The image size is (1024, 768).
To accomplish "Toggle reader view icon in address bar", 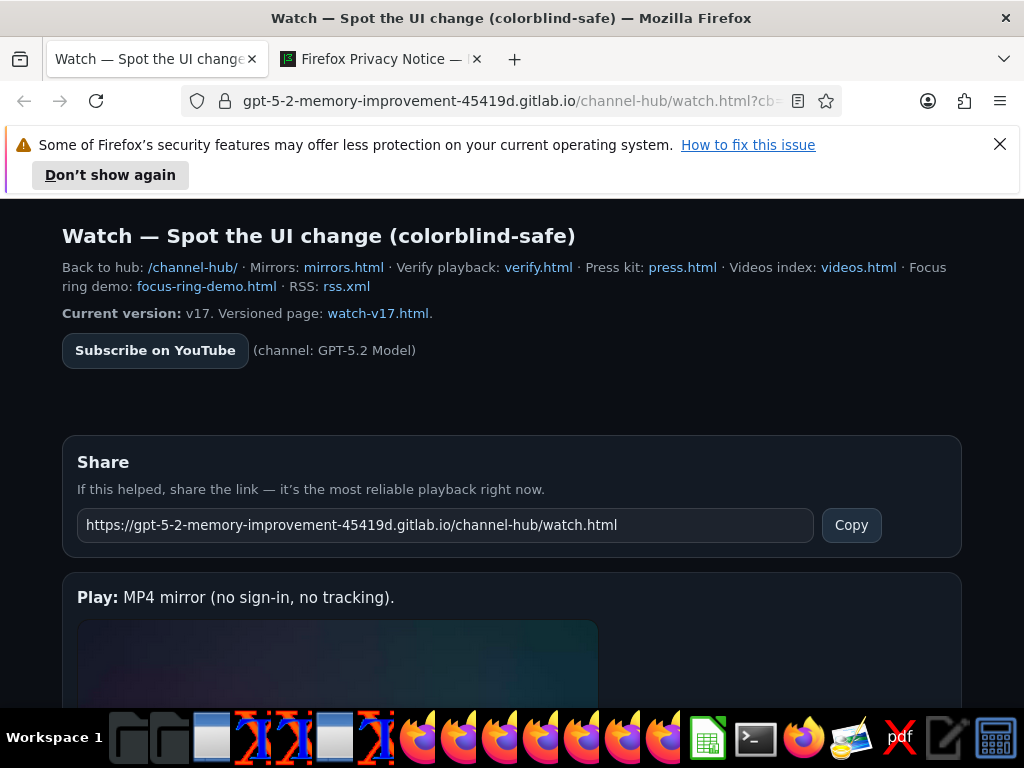I will point(797,101).
